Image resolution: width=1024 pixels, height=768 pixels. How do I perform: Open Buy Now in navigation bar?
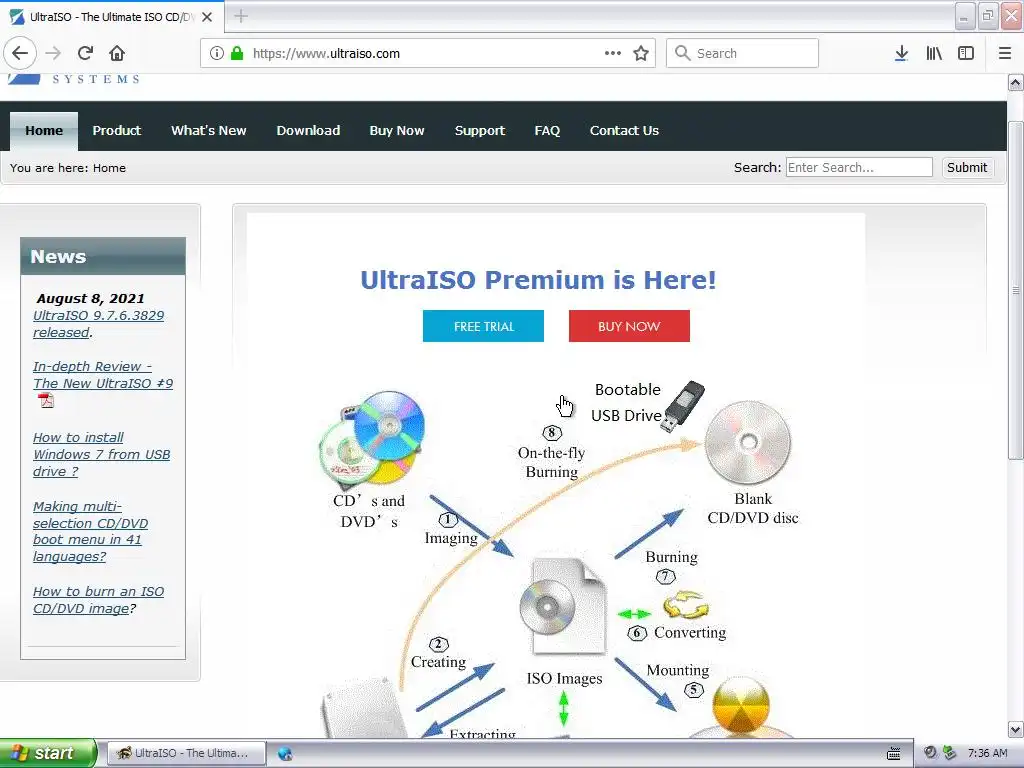(397, 131)
